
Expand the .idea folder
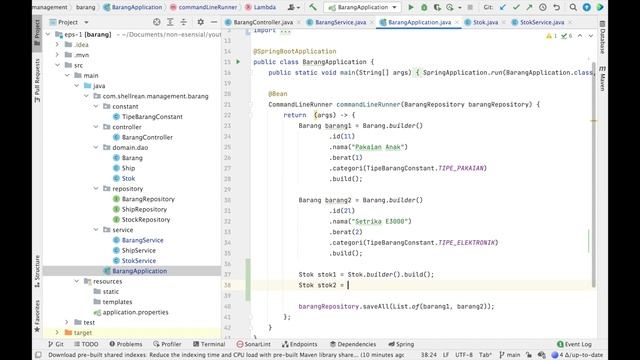[x=57, y=44]
